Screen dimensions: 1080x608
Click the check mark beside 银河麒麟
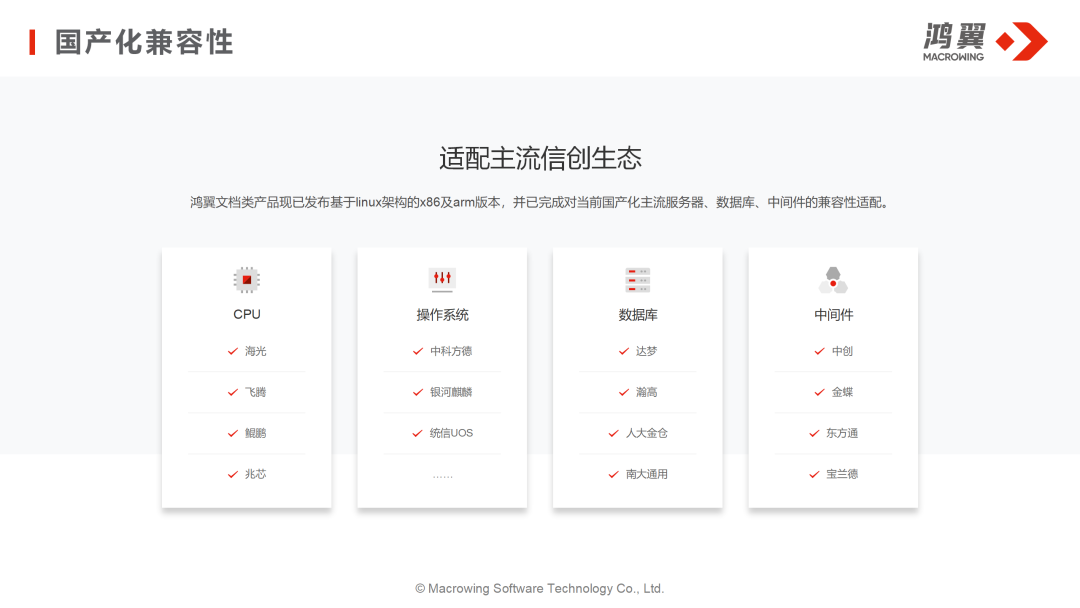click(x=417, y=392)
